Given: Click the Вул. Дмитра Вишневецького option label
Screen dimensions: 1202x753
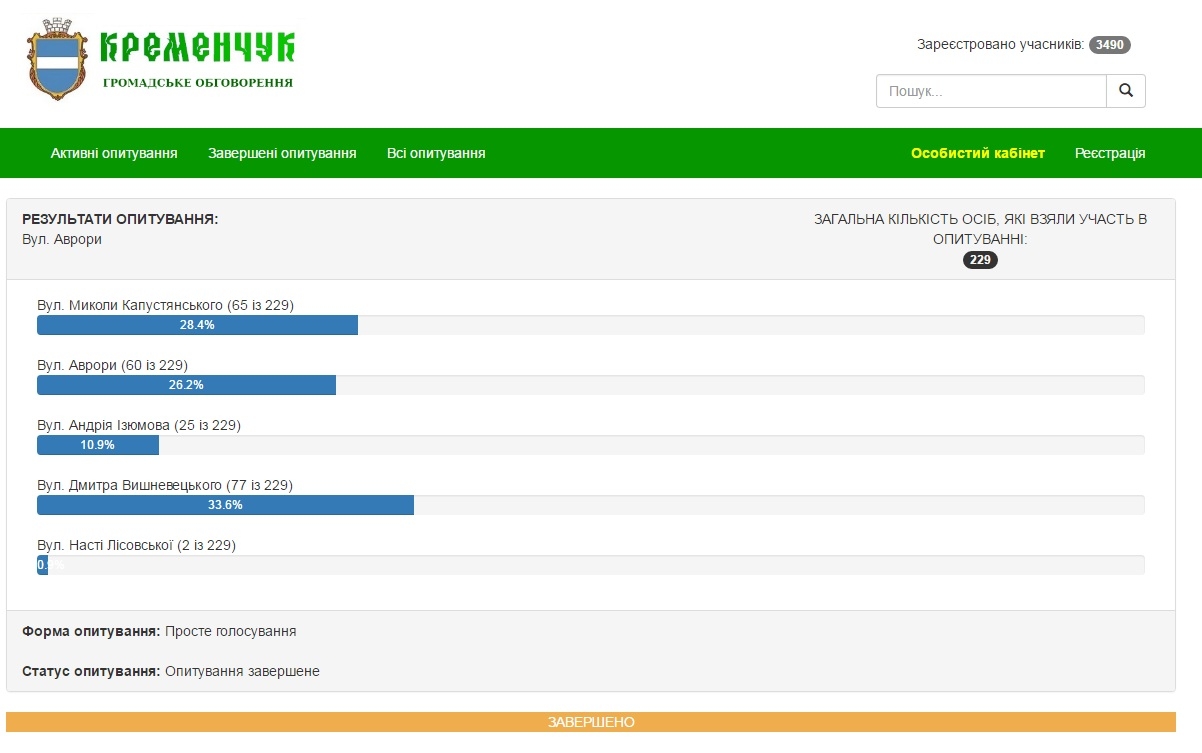Looking at the screenshot, I should pyautogui.click(x=164, y=485).
